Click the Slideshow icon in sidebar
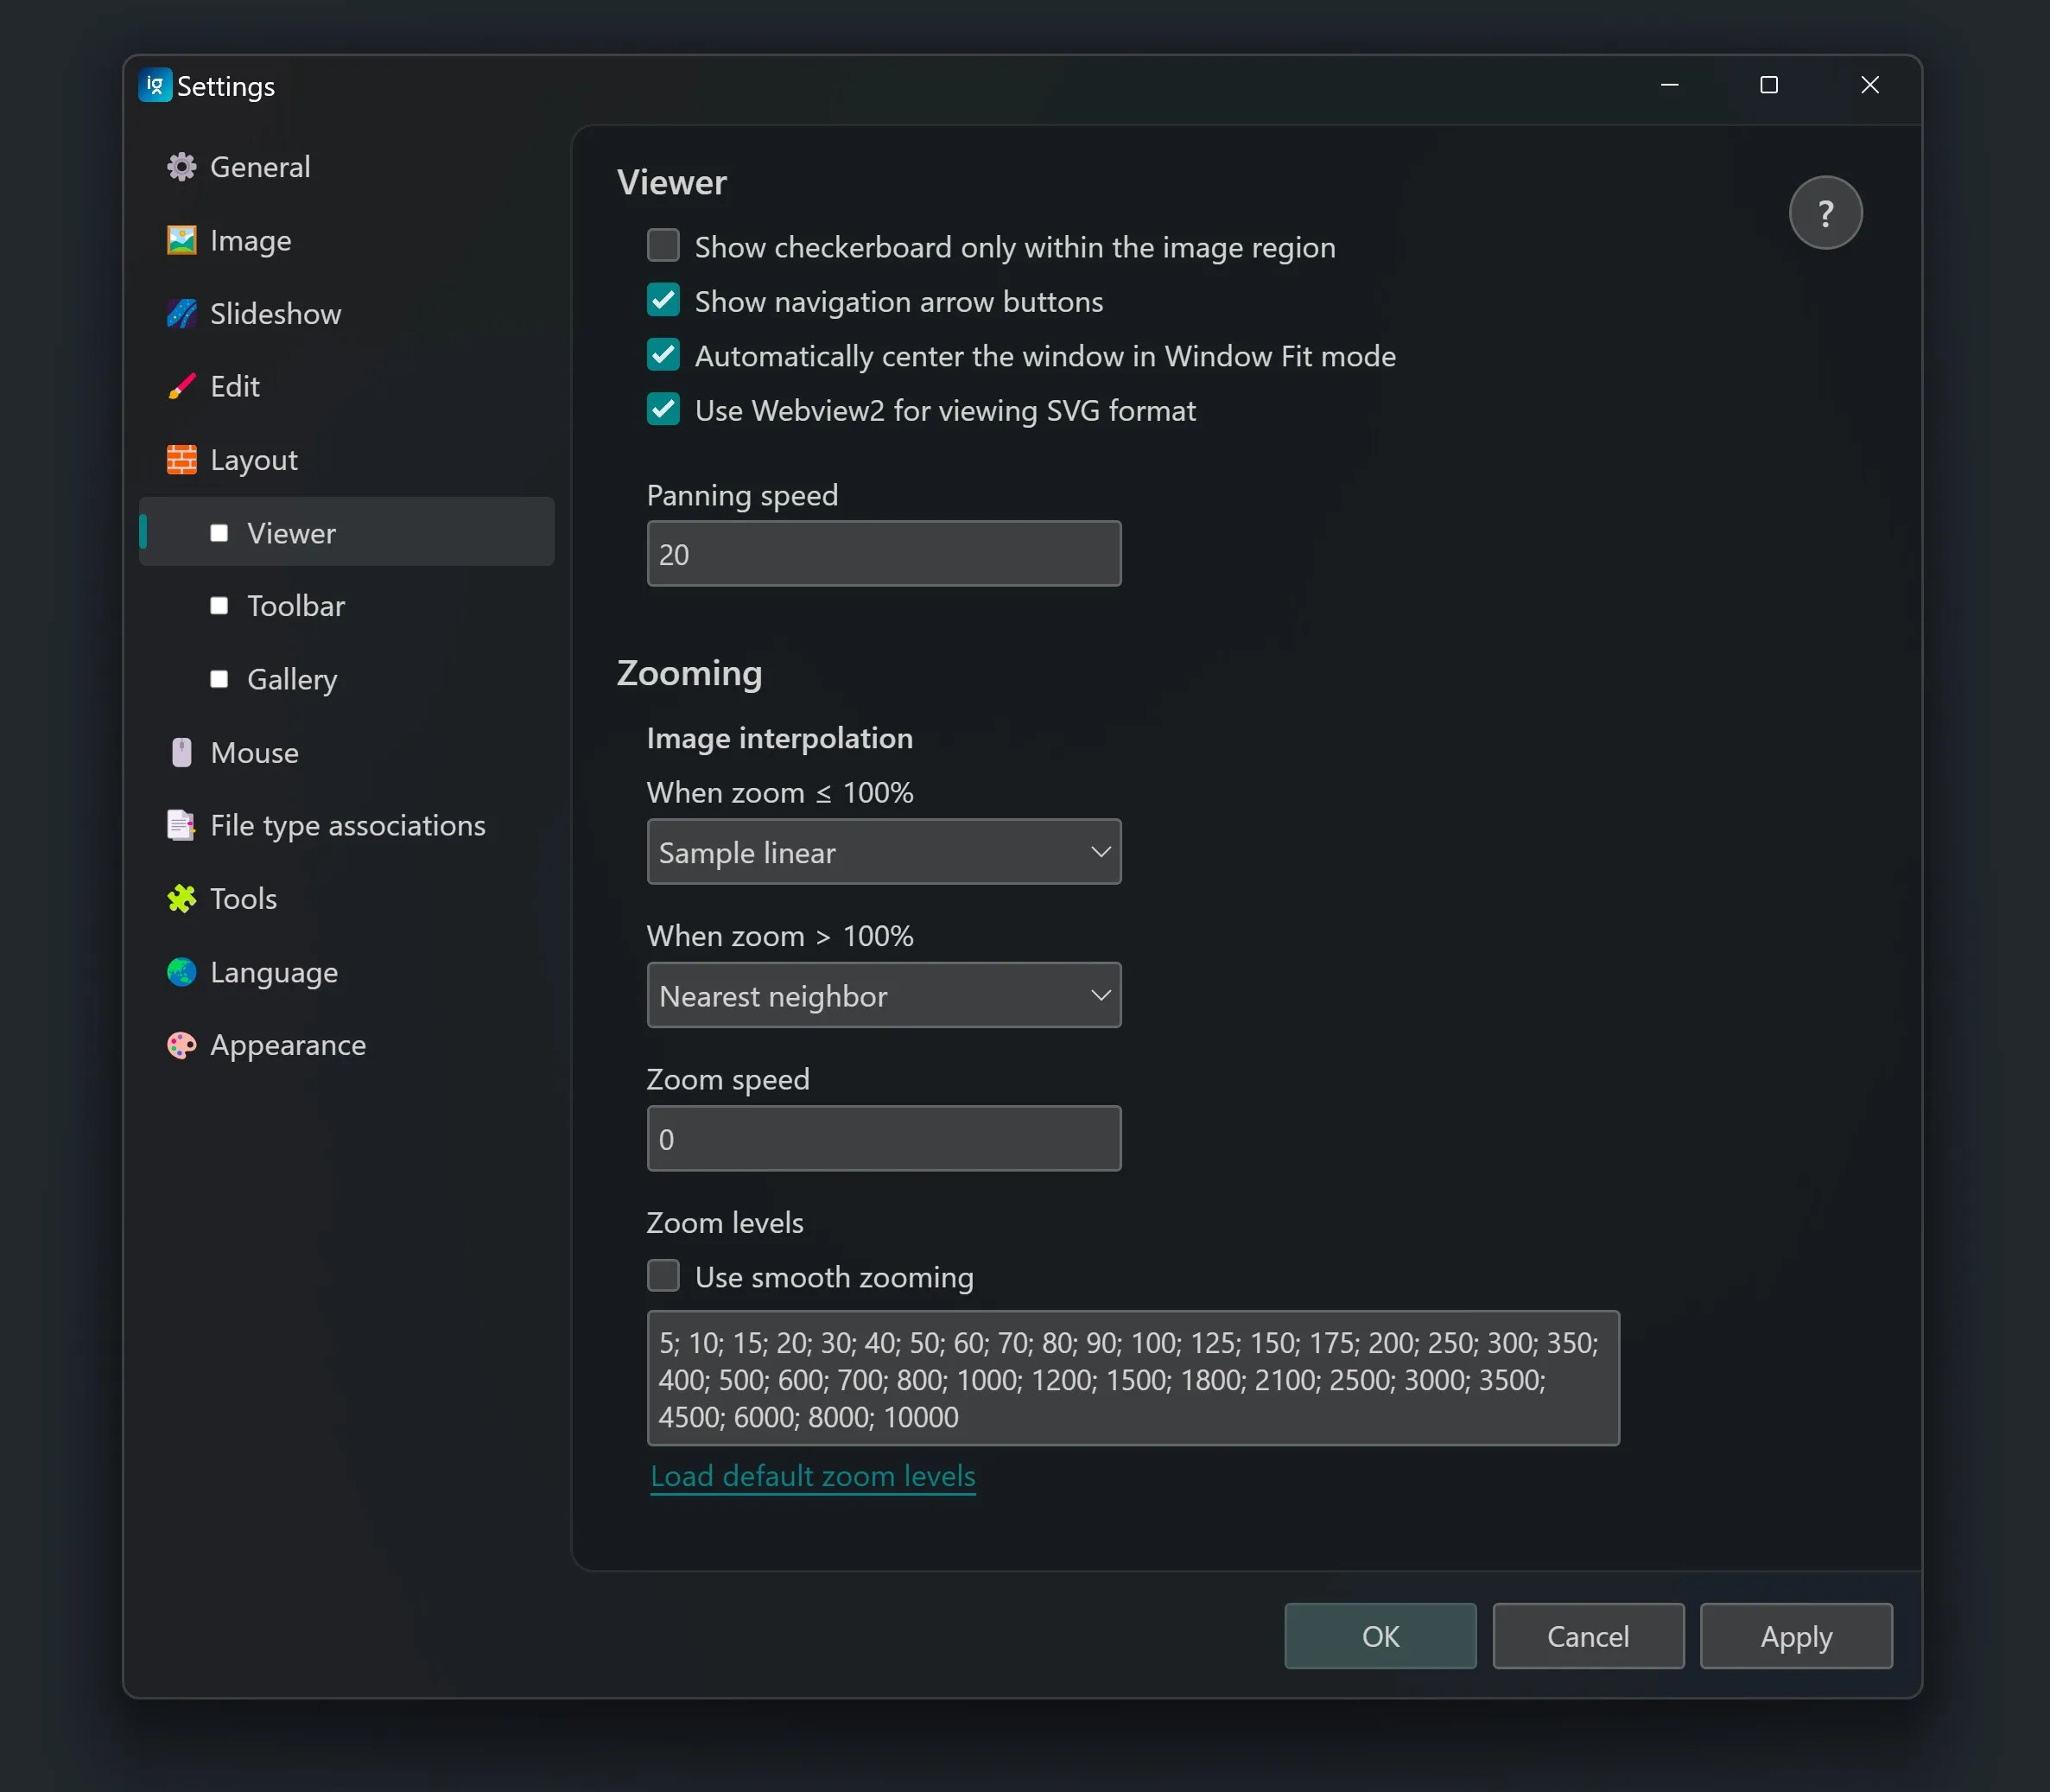 point(181,314)
